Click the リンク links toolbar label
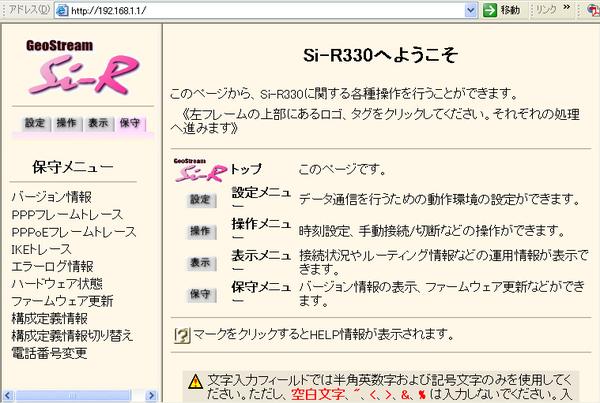This screenshot has width=600, height=403. (x=546, y=10)
